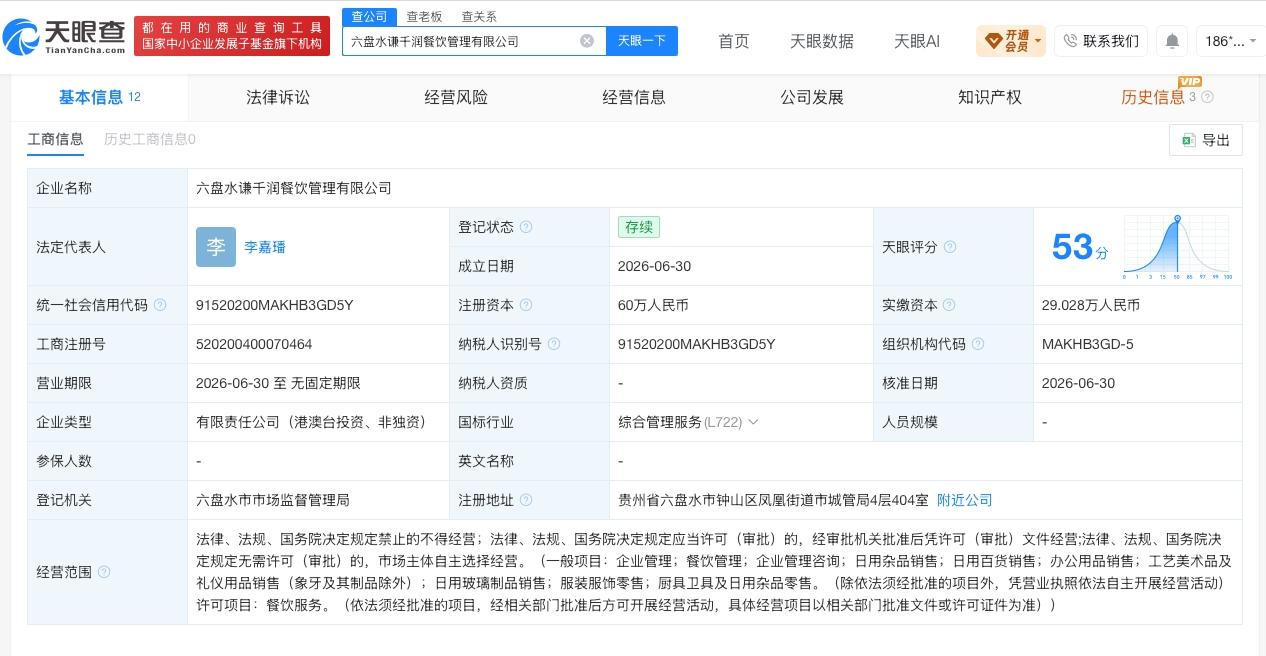1266x656 pixels.
Task: Click company name 六盘水谦千润餐饮管理有限公司 in table
Action: click(x=294, y=188)
